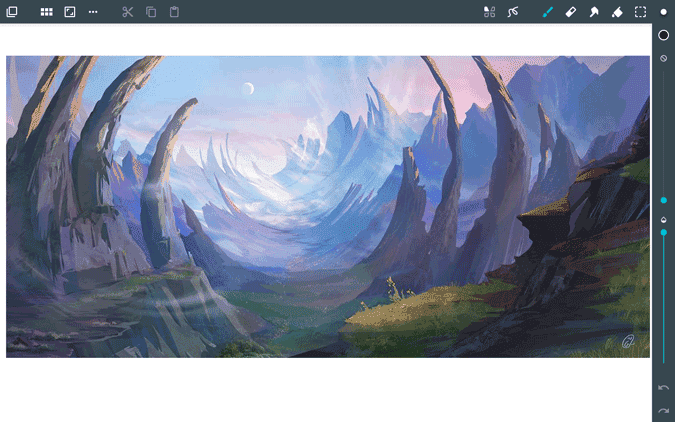Open the three-dot more options menu
This screenshot has height=422, width=675.
coord(93,12)
